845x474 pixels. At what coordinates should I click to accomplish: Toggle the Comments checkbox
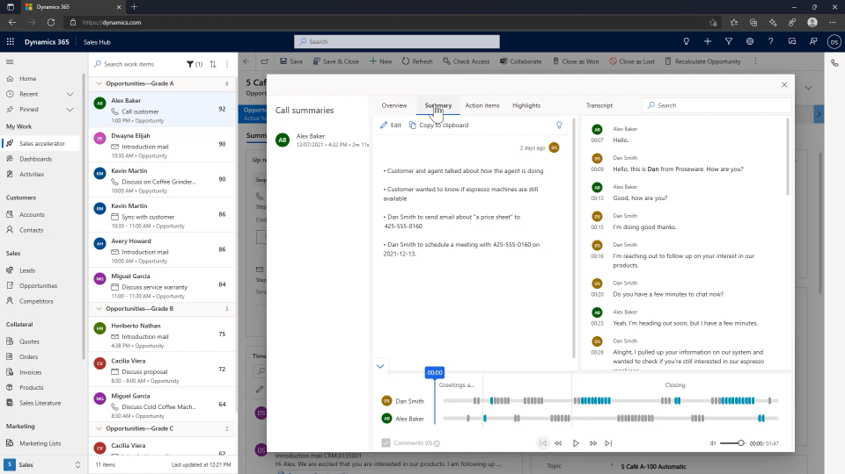tap(386, 442)
